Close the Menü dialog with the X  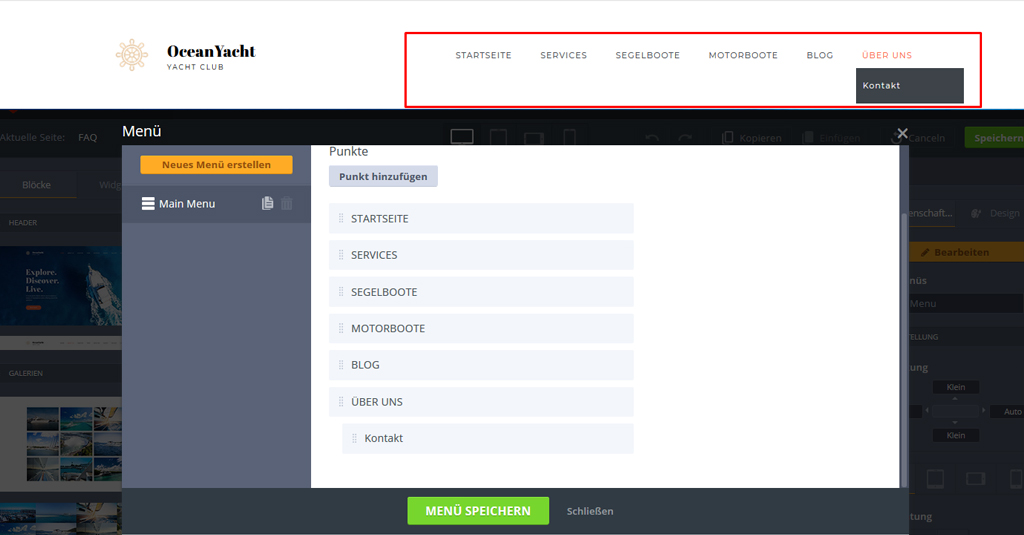(902, 133)
